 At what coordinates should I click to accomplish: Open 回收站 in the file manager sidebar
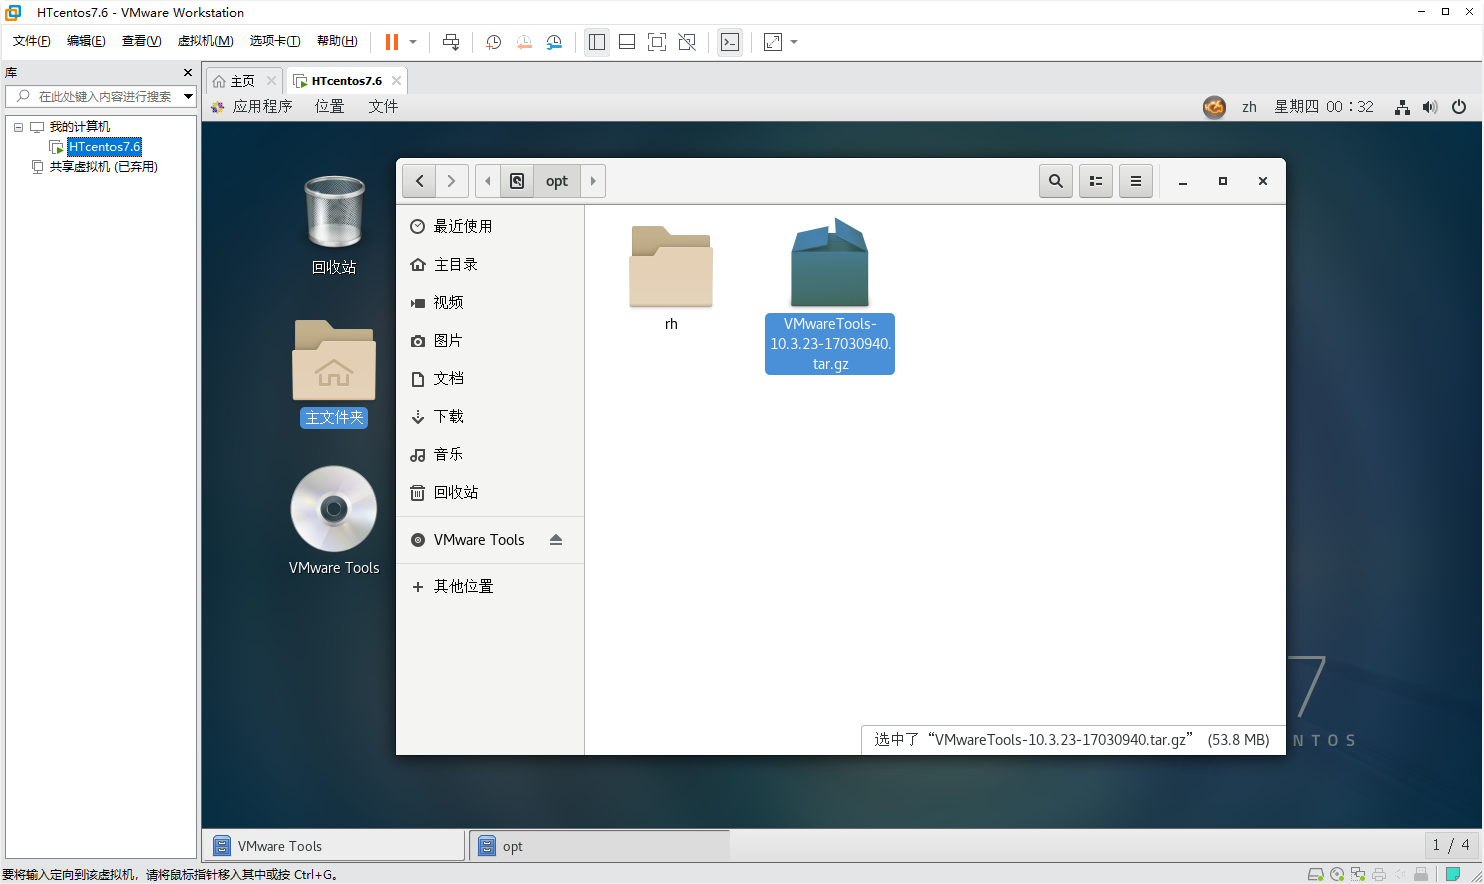(490, 493)
